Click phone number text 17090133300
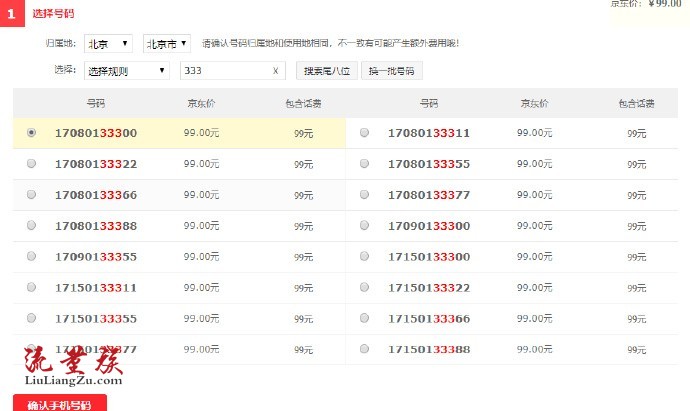Screen dimensions: 690x411 click(429, 226)
